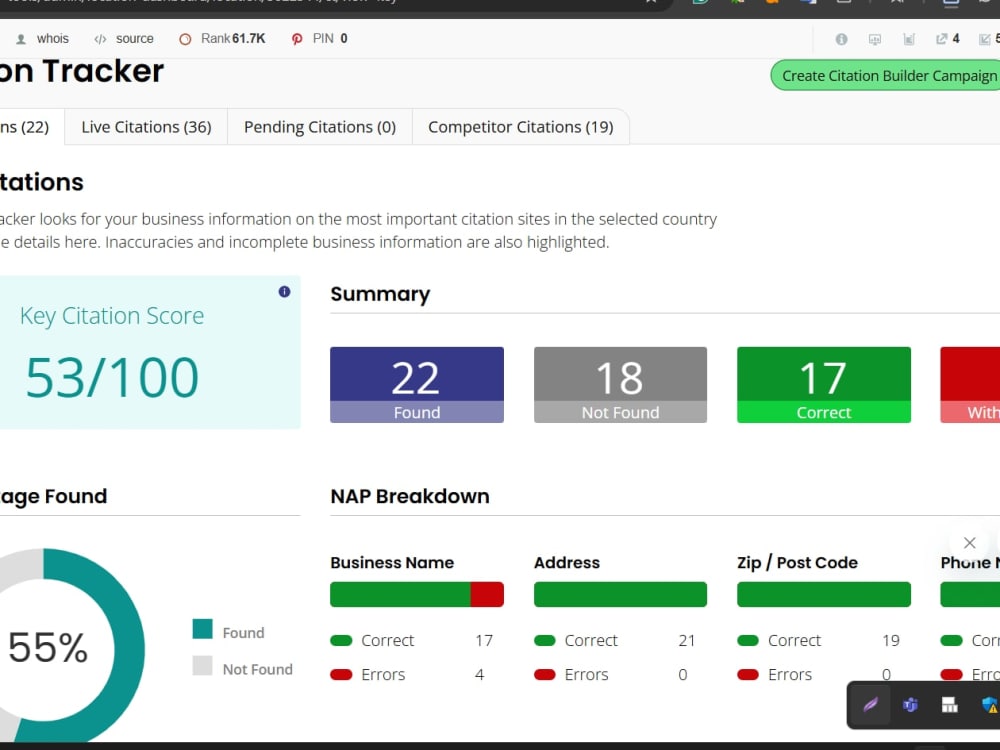Click the page density report icon
The width and height of the screenshot is (1000, 750).
click(909, 39)
